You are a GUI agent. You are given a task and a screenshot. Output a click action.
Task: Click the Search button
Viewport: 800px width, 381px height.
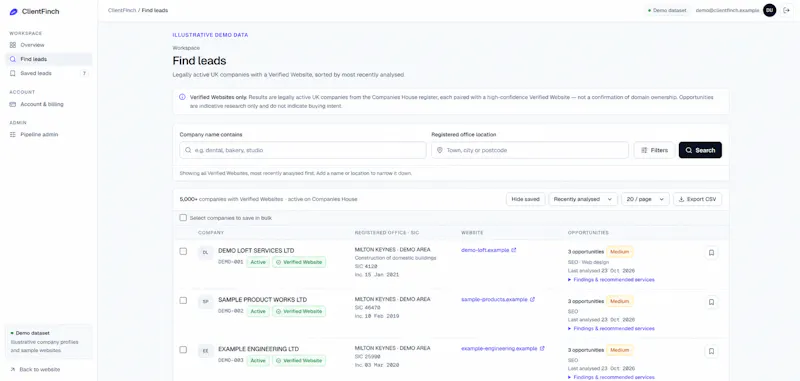[x=700, y=150]
